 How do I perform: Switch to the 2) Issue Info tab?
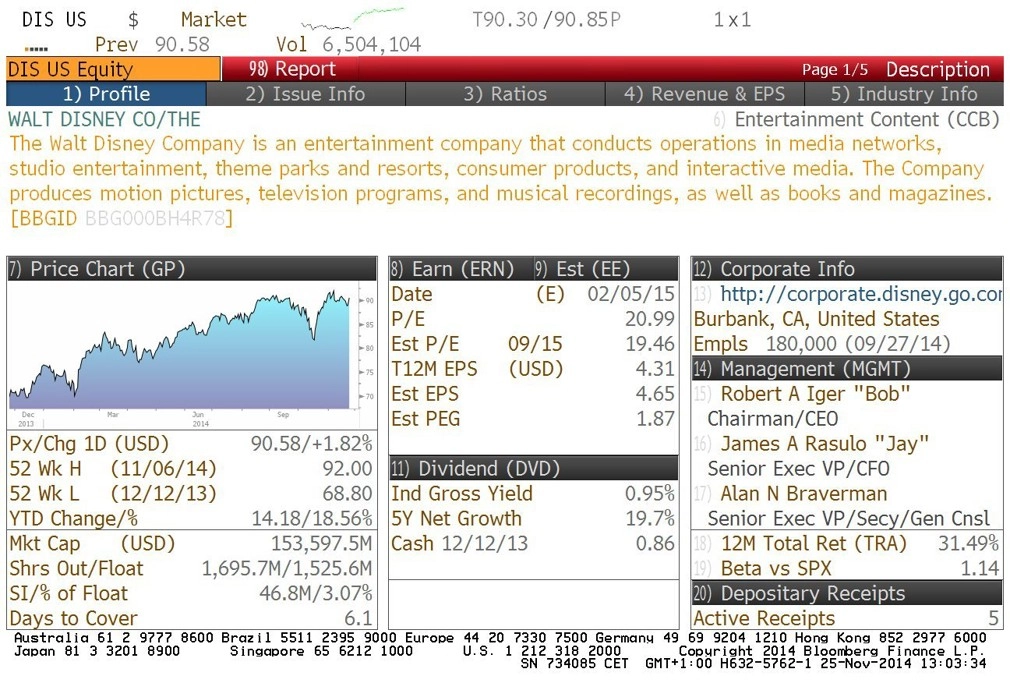(305, 94)
